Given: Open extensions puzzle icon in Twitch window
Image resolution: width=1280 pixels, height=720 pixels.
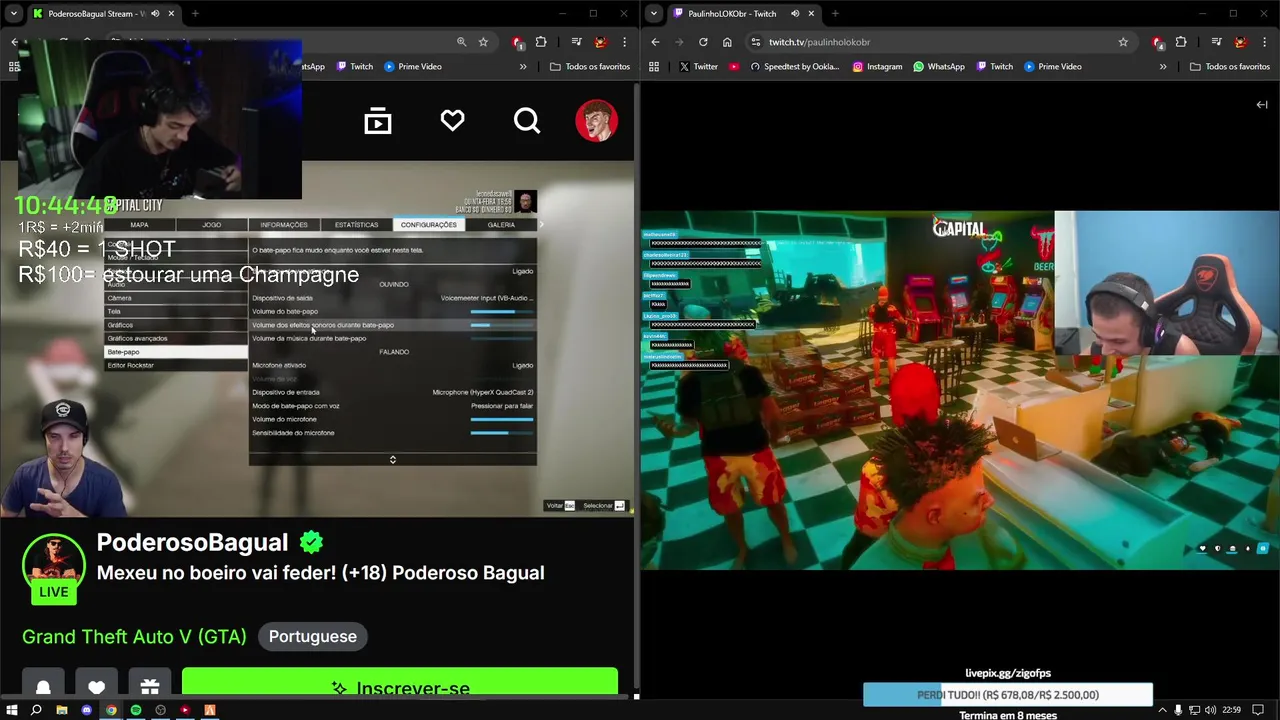Looking at the screenshot, I should (x=1181, y=42).
